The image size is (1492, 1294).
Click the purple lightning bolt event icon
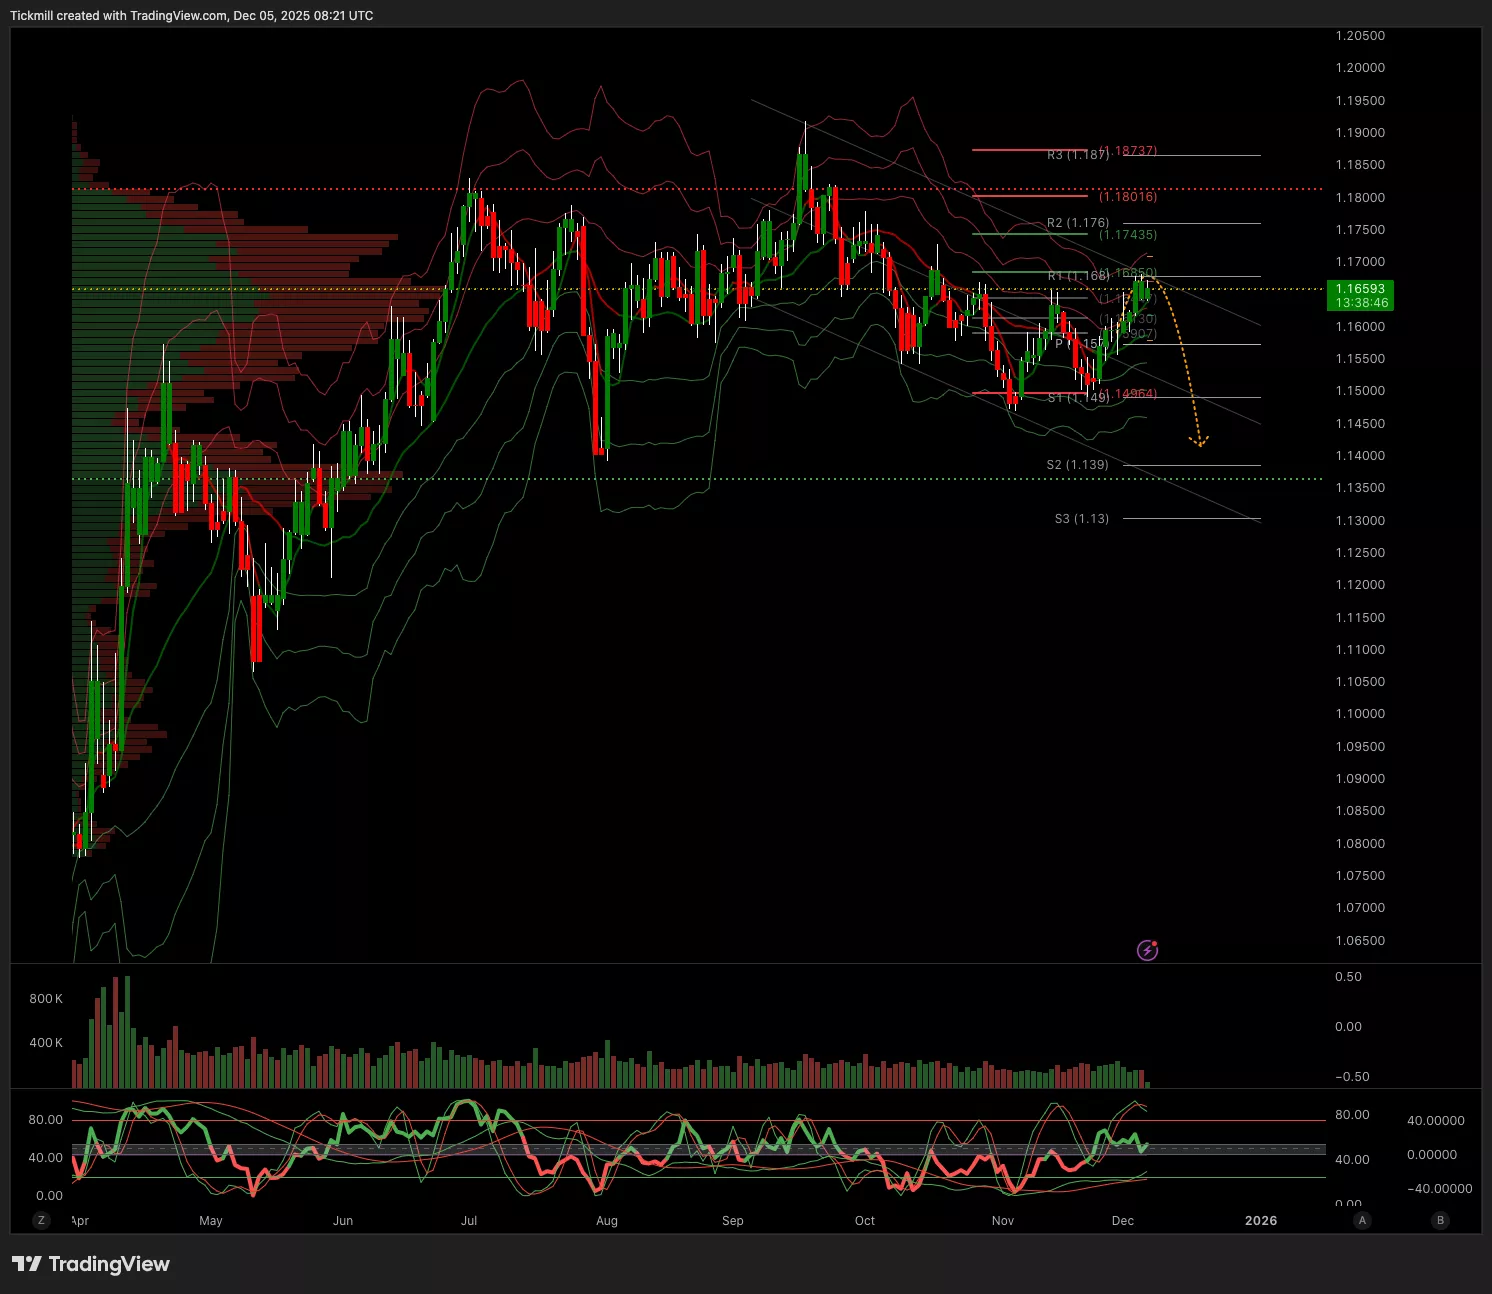coord(1148,950)
